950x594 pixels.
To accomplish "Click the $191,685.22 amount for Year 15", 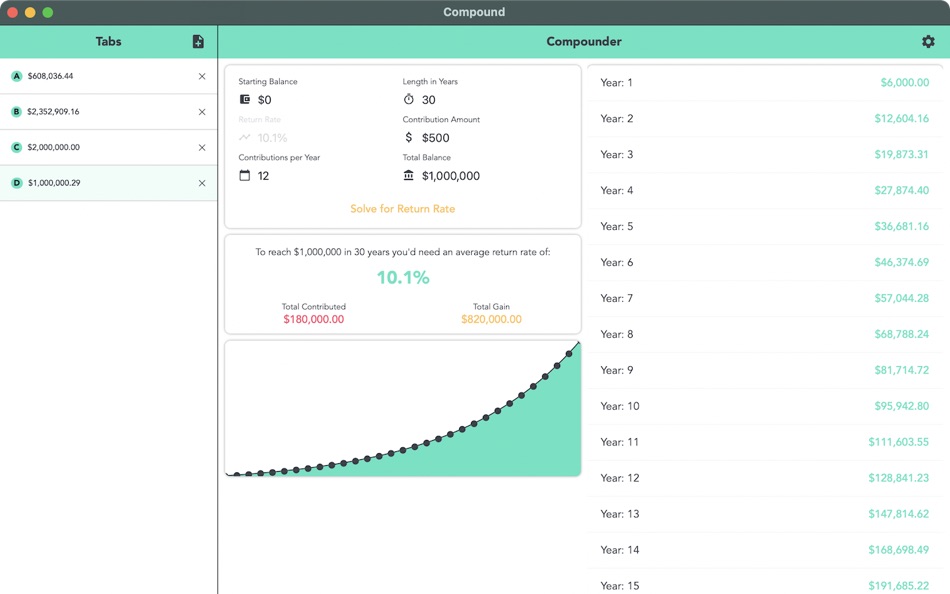I will pos(898,586).
